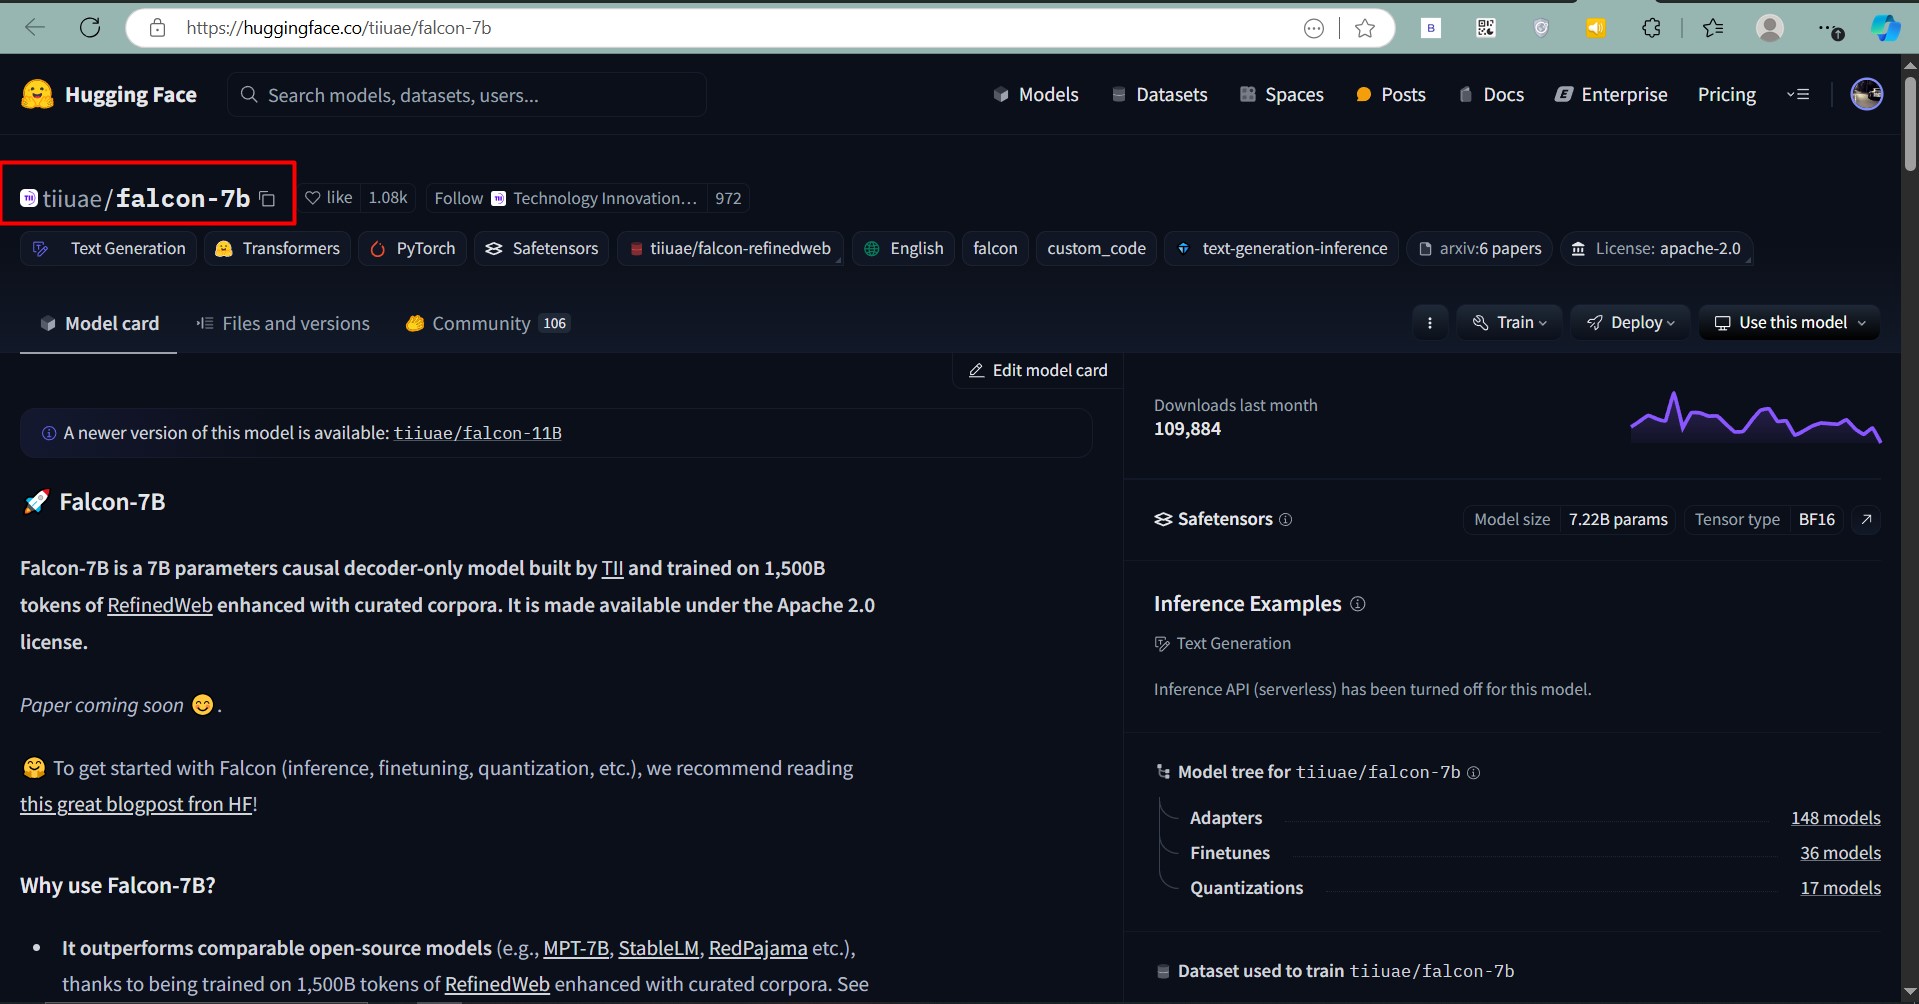
Task: Click the Safetensors tag
Action: click(541, 249)
